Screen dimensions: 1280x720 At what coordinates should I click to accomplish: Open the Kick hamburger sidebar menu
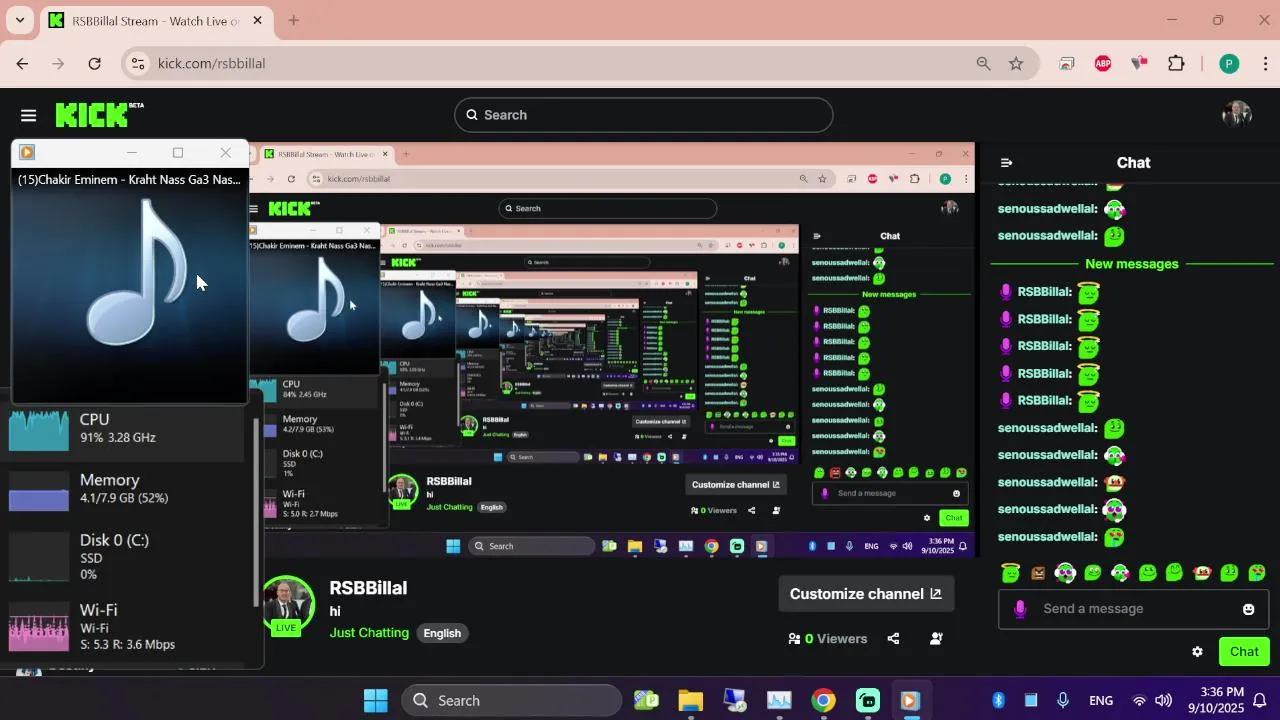28,115
